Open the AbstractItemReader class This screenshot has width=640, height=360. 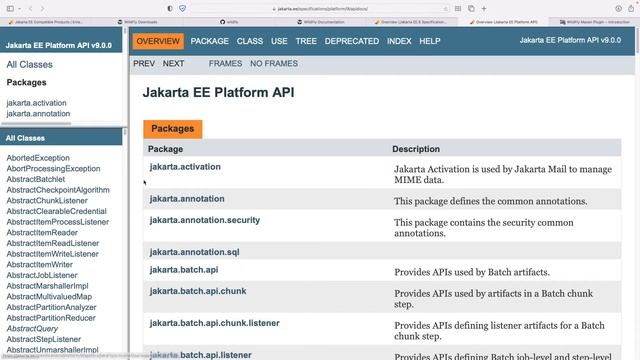click(42, 233)
